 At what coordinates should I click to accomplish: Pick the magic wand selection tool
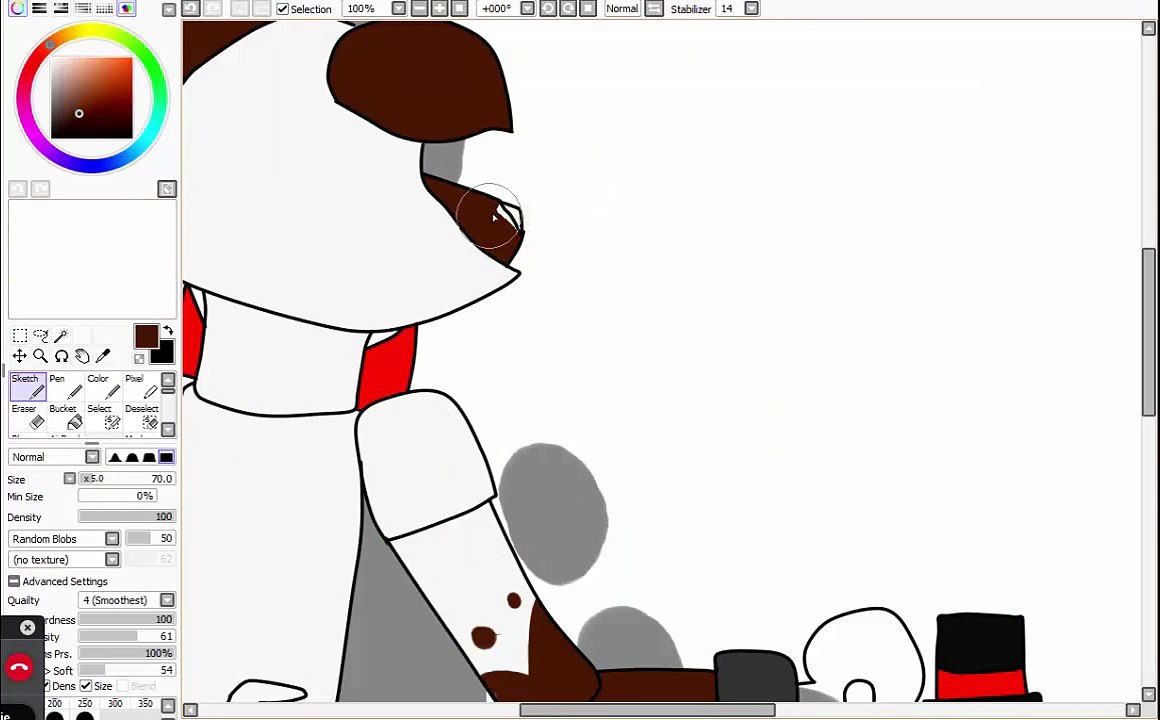click(x=61, y=335)
